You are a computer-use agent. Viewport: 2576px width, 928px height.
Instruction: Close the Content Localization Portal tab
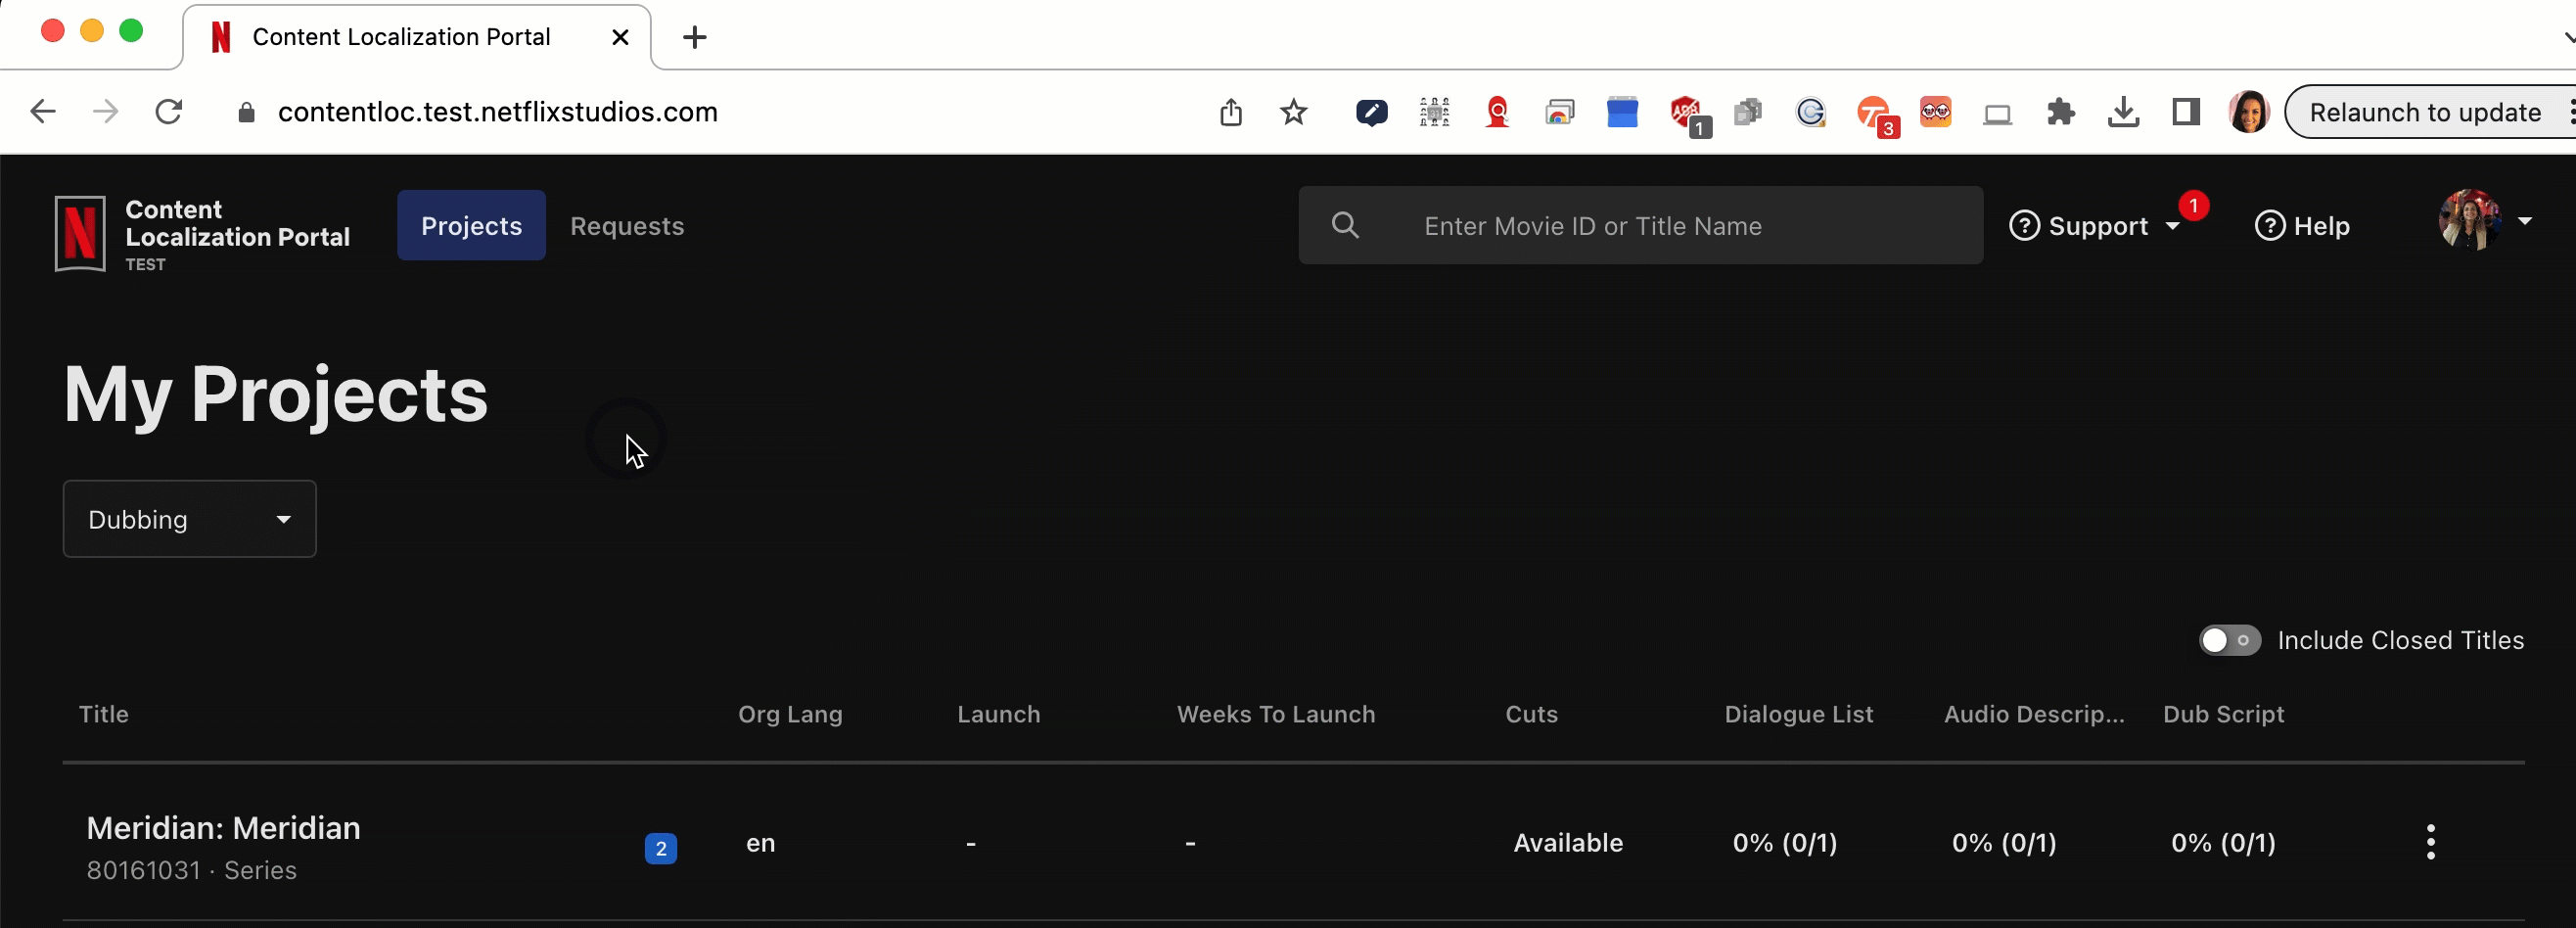coord(620,37)
